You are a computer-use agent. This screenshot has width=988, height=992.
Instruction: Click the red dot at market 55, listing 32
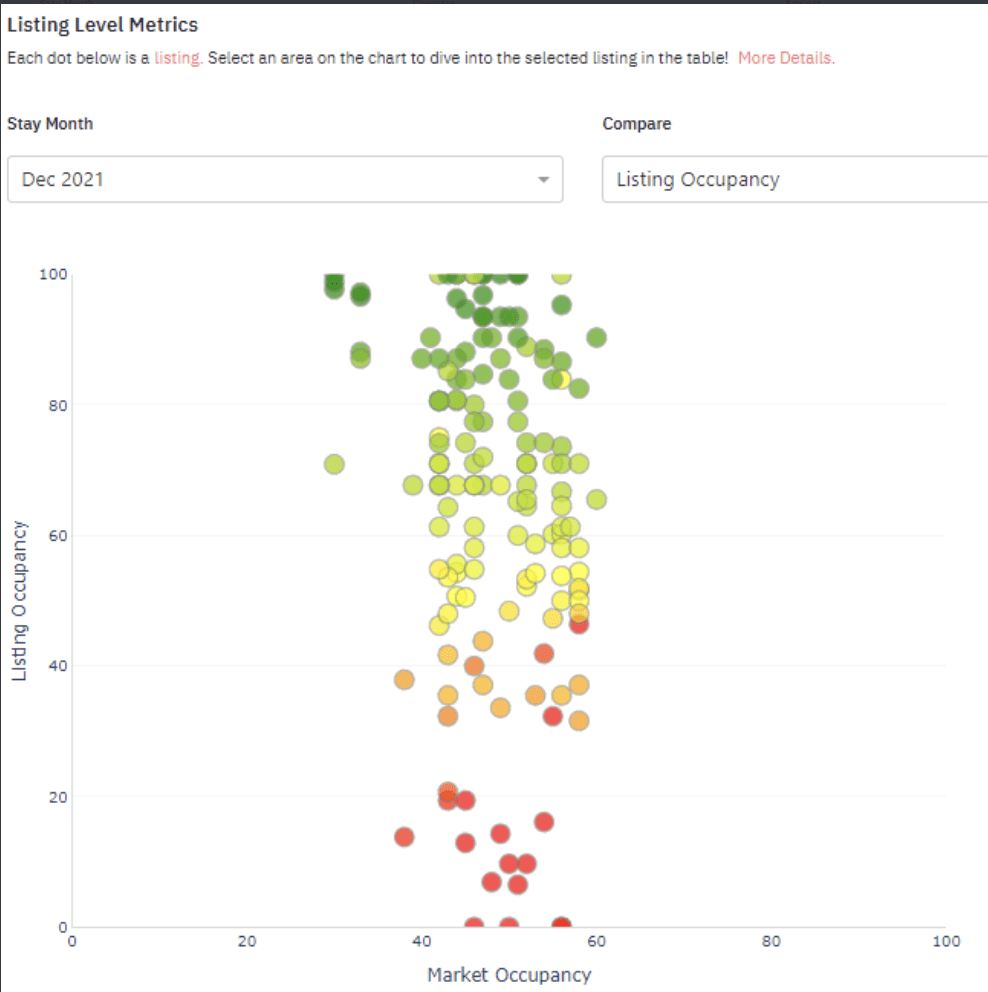pos(553,716)
